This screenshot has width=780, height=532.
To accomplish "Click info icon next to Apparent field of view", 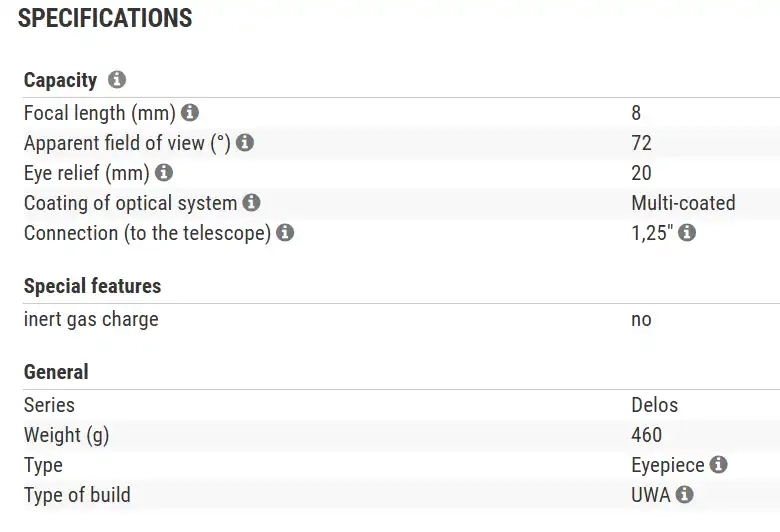I will point(245,143).
